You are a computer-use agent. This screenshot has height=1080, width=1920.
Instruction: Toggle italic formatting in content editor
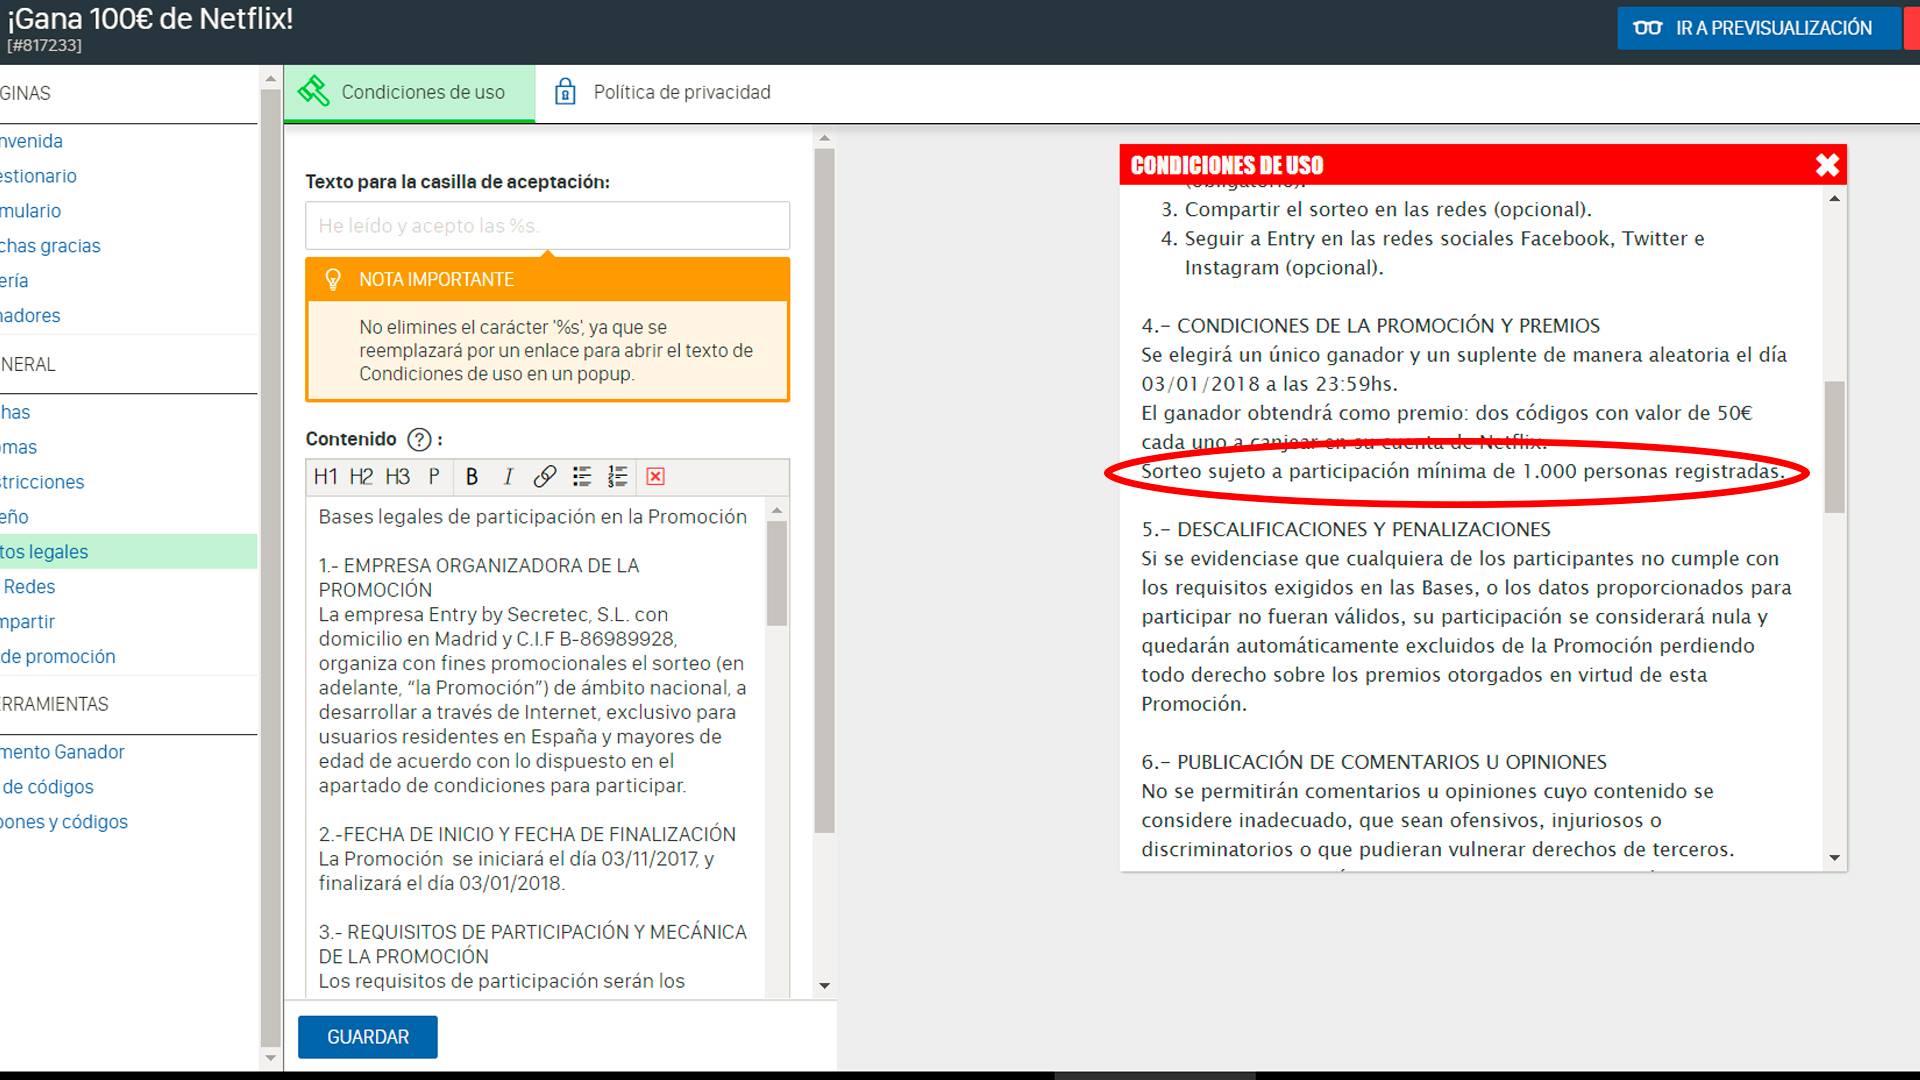pyautogui.click(x=508, y=477)
